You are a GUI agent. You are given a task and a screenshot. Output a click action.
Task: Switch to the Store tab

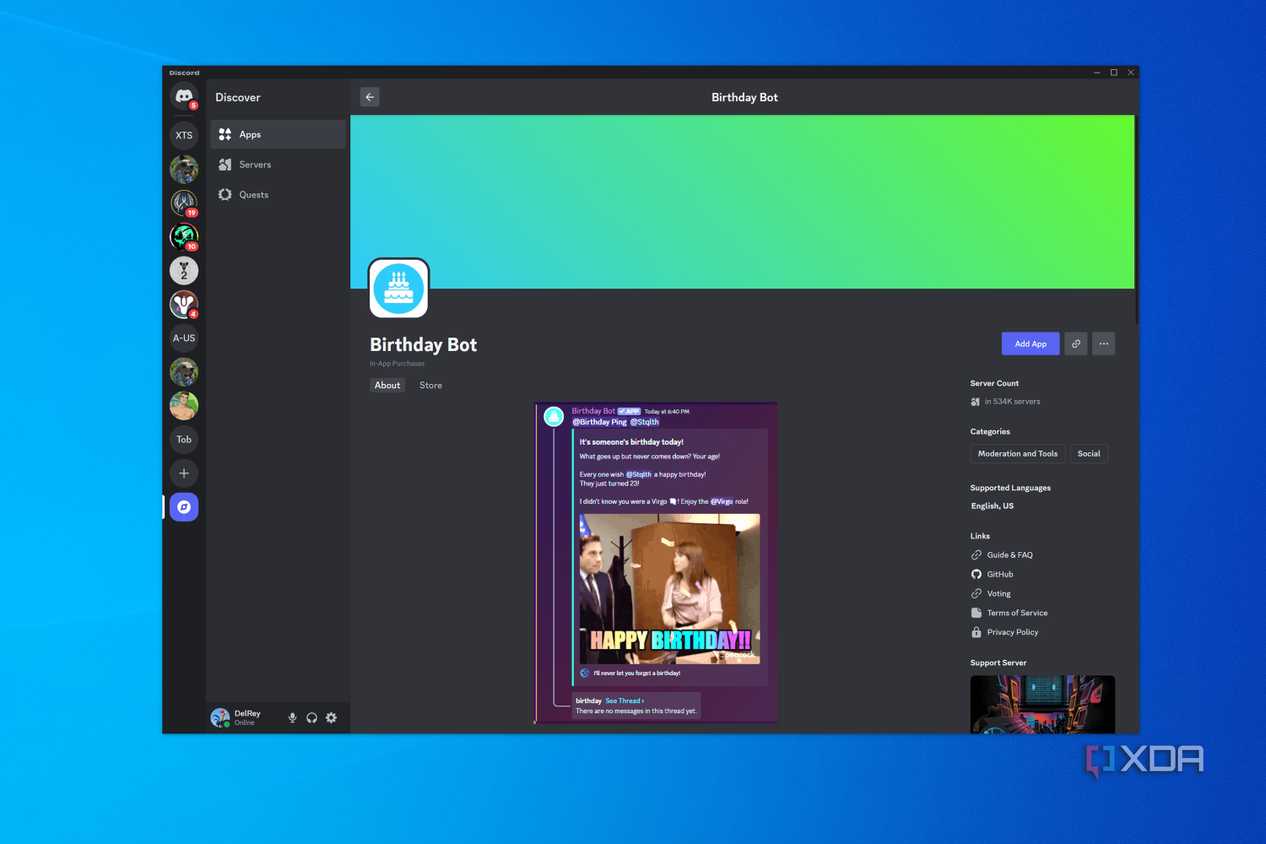click(x=431, y=385)
